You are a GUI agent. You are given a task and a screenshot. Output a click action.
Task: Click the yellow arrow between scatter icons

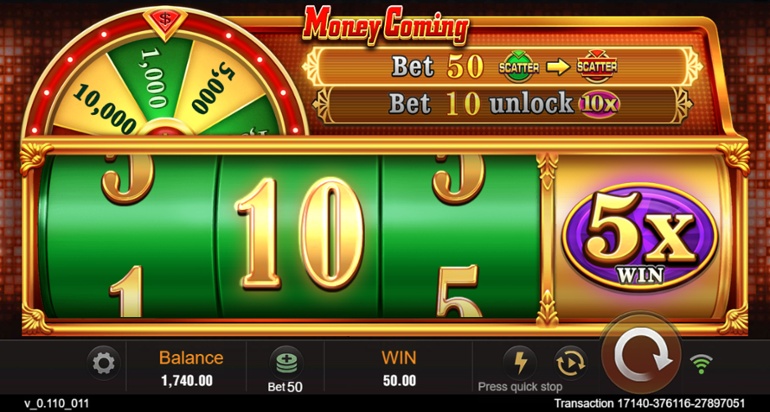(x=558, y=67)
